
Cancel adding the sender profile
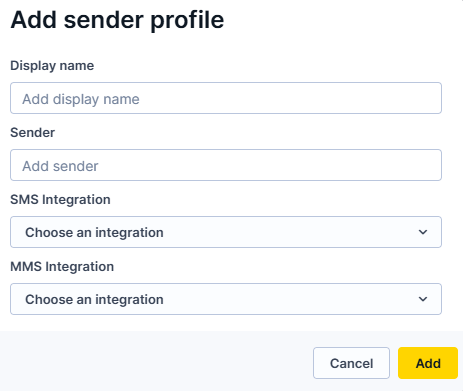click(x=351, y=363)
